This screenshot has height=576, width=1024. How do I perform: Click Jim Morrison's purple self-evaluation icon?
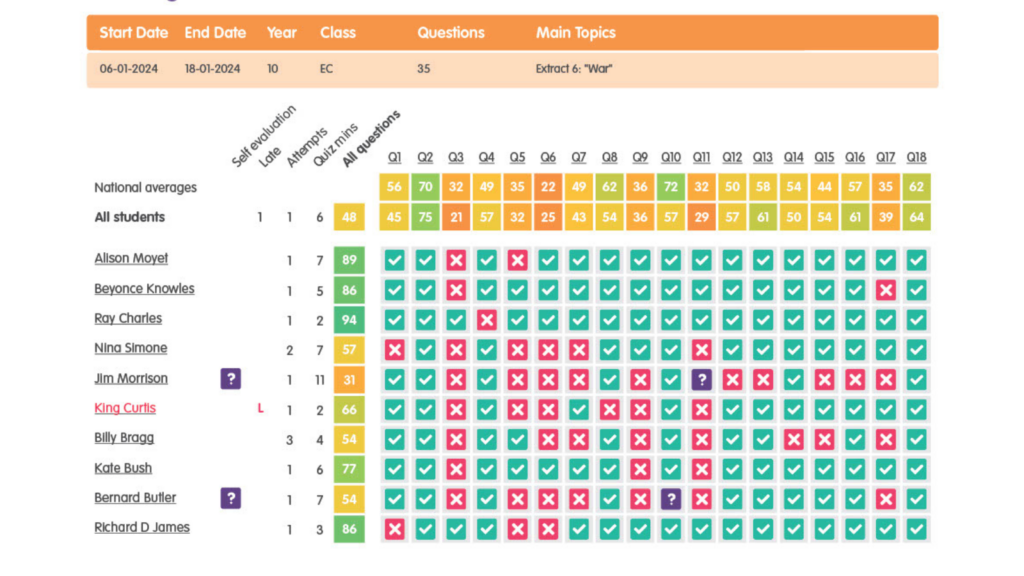pos(231,379)
